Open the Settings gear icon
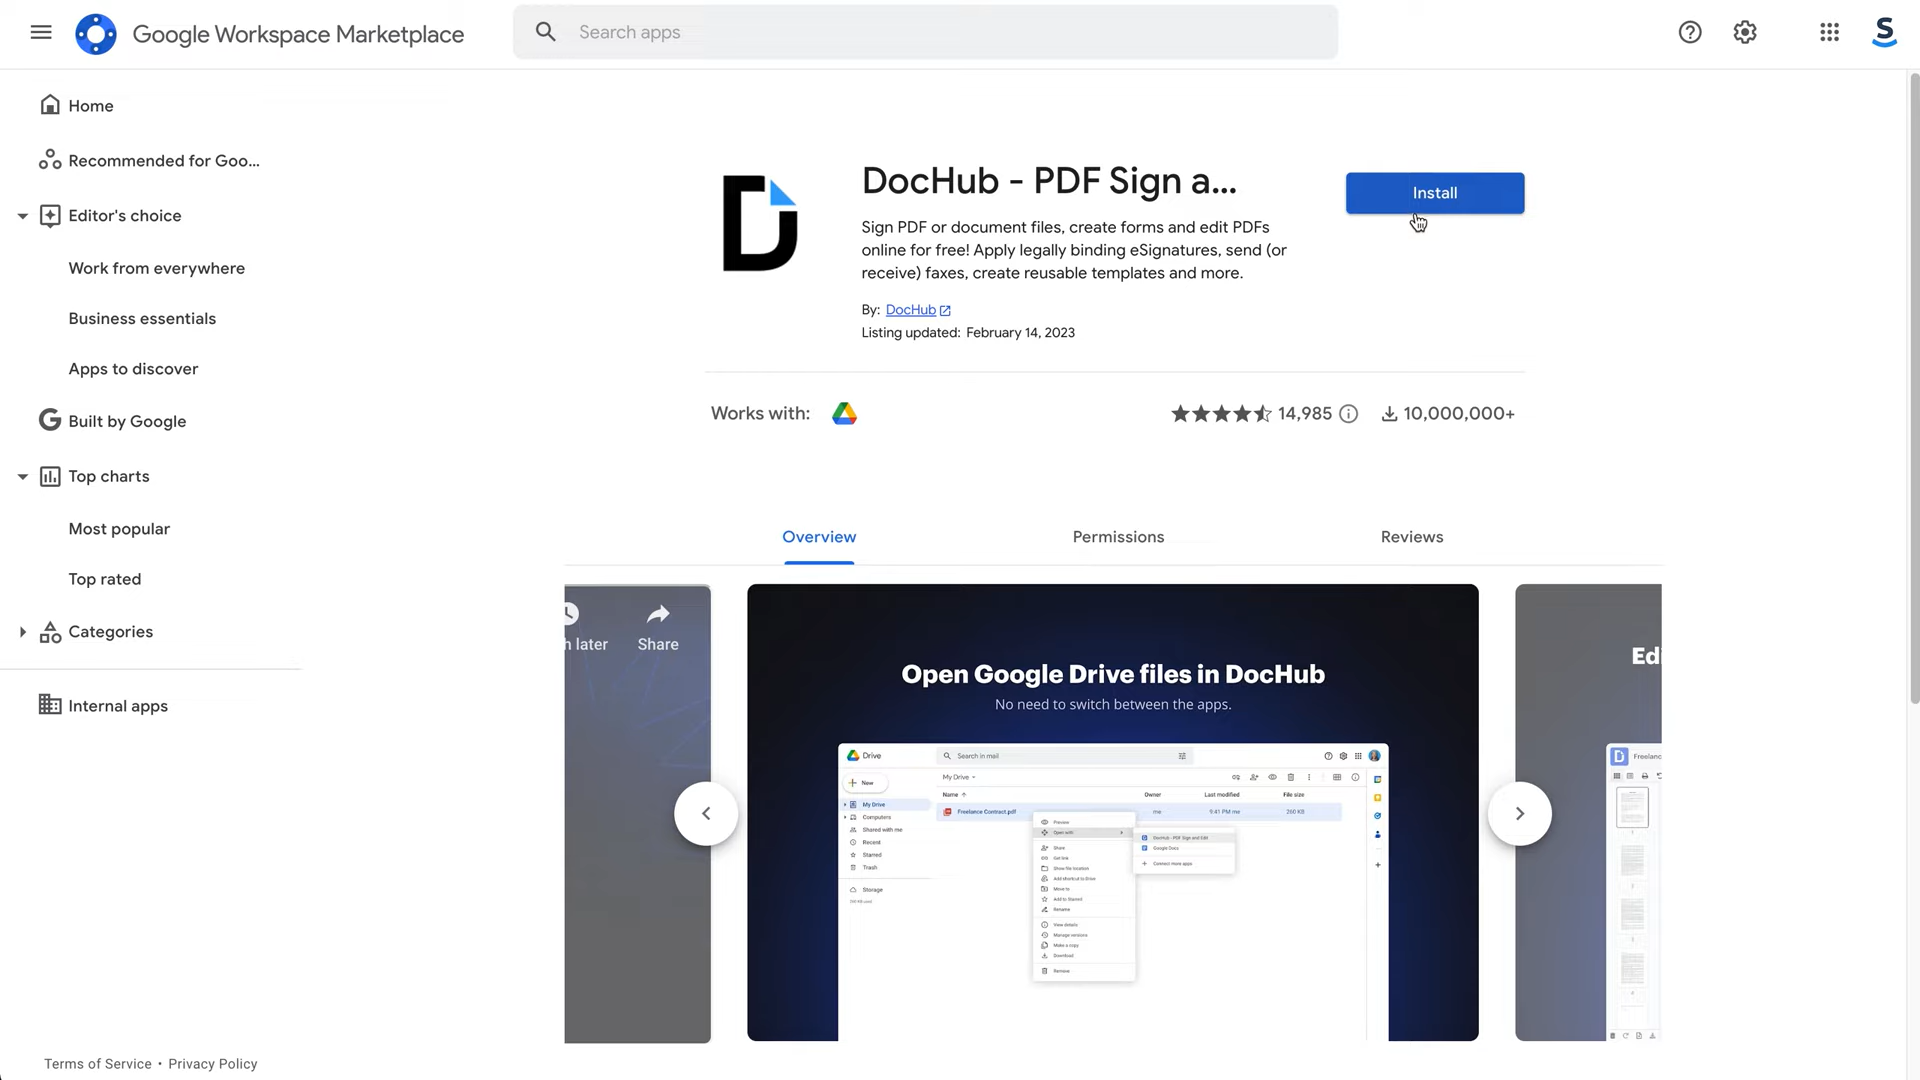Screen dimensions: 1920x1080 tap(1745, 32)
